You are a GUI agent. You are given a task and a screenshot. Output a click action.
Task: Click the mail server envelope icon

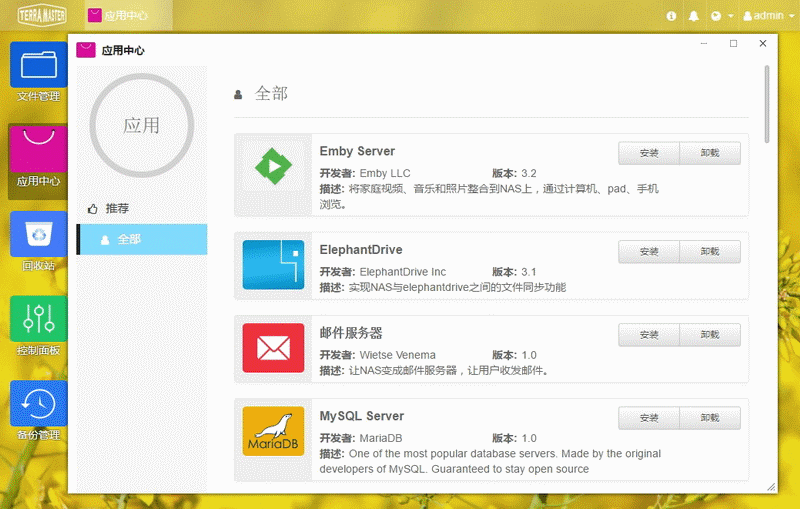[x=273, y=348]
